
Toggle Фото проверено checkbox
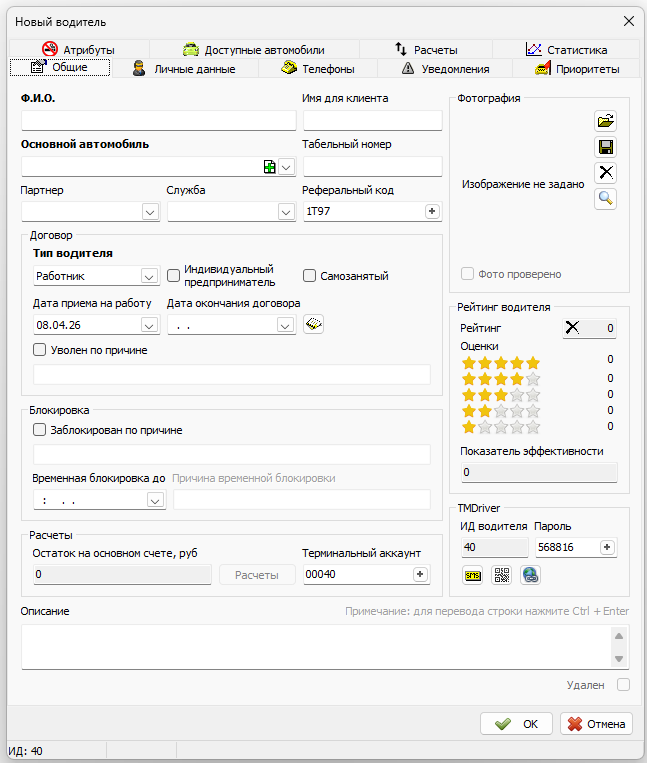pos(467,273)
